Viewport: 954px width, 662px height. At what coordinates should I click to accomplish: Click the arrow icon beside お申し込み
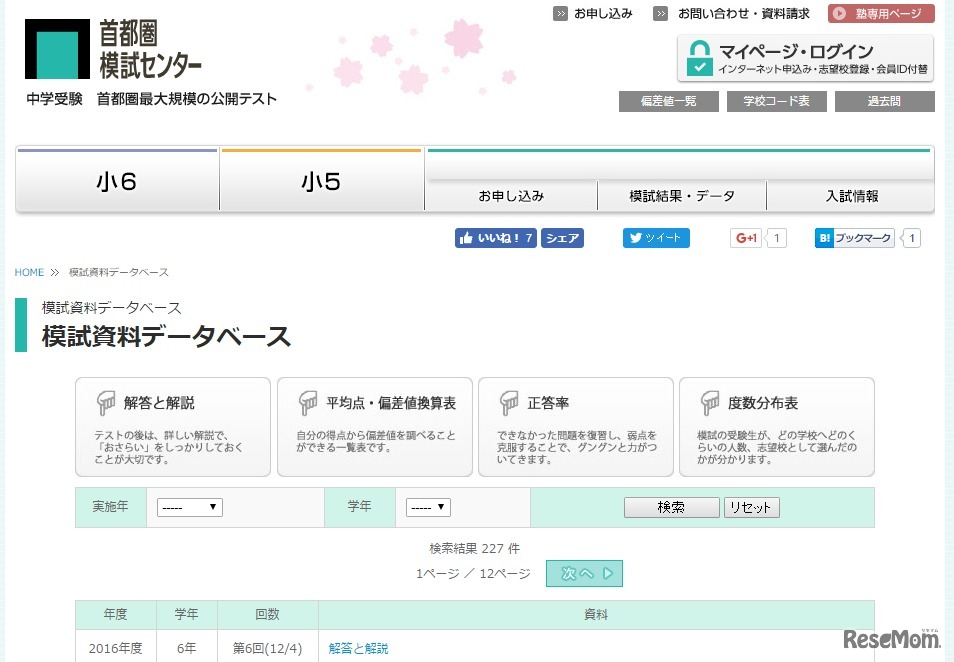pos(560,13)
